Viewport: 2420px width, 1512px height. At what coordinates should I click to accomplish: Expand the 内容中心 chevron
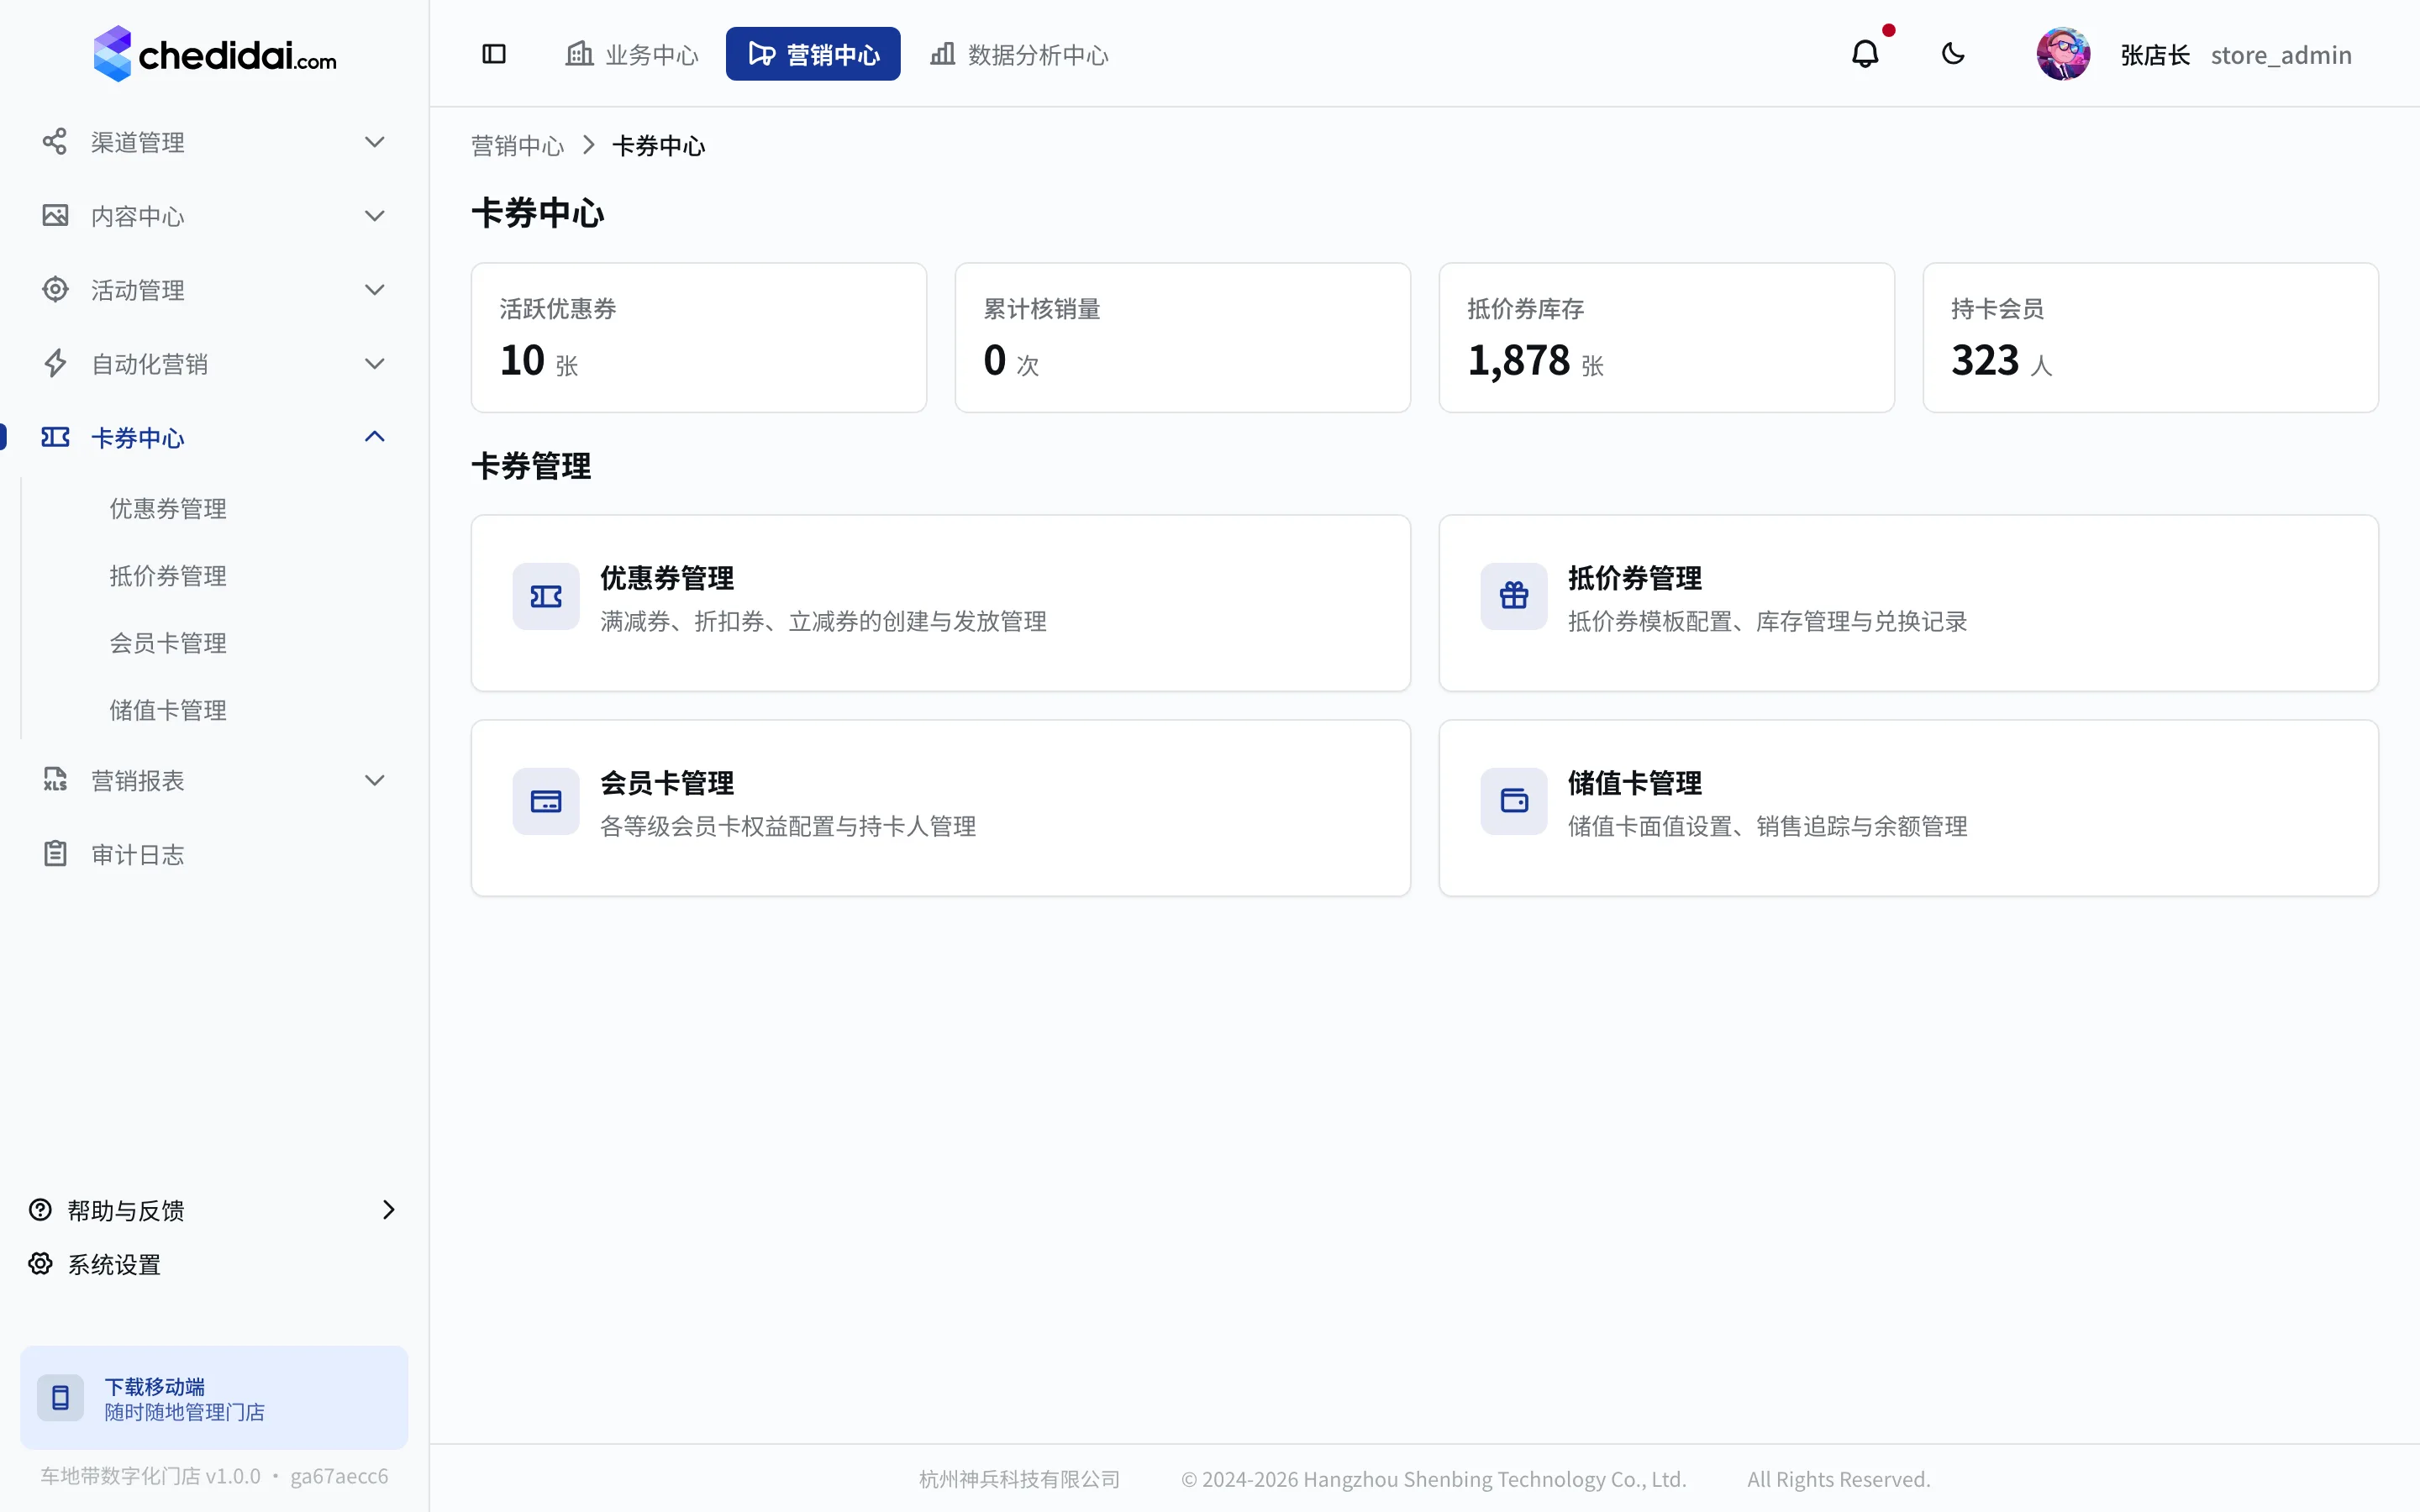(375, 216)
